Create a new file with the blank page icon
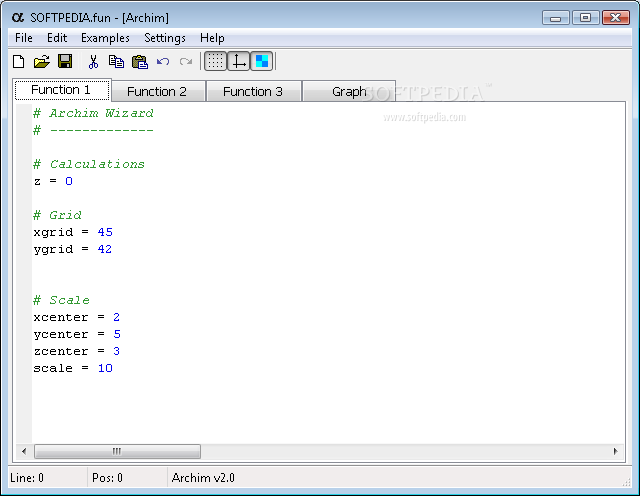 tap(18, 62)
